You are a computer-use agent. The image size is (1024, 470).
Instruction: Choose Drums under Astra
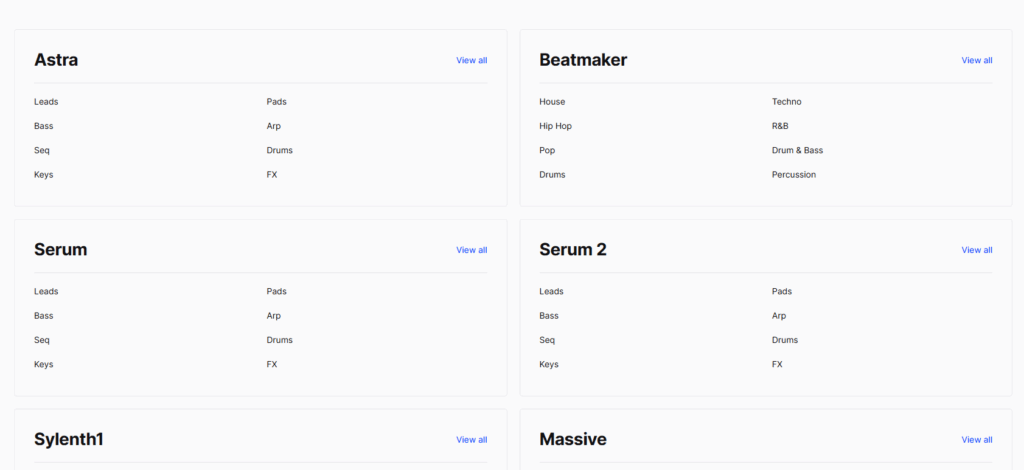point(280,150)
